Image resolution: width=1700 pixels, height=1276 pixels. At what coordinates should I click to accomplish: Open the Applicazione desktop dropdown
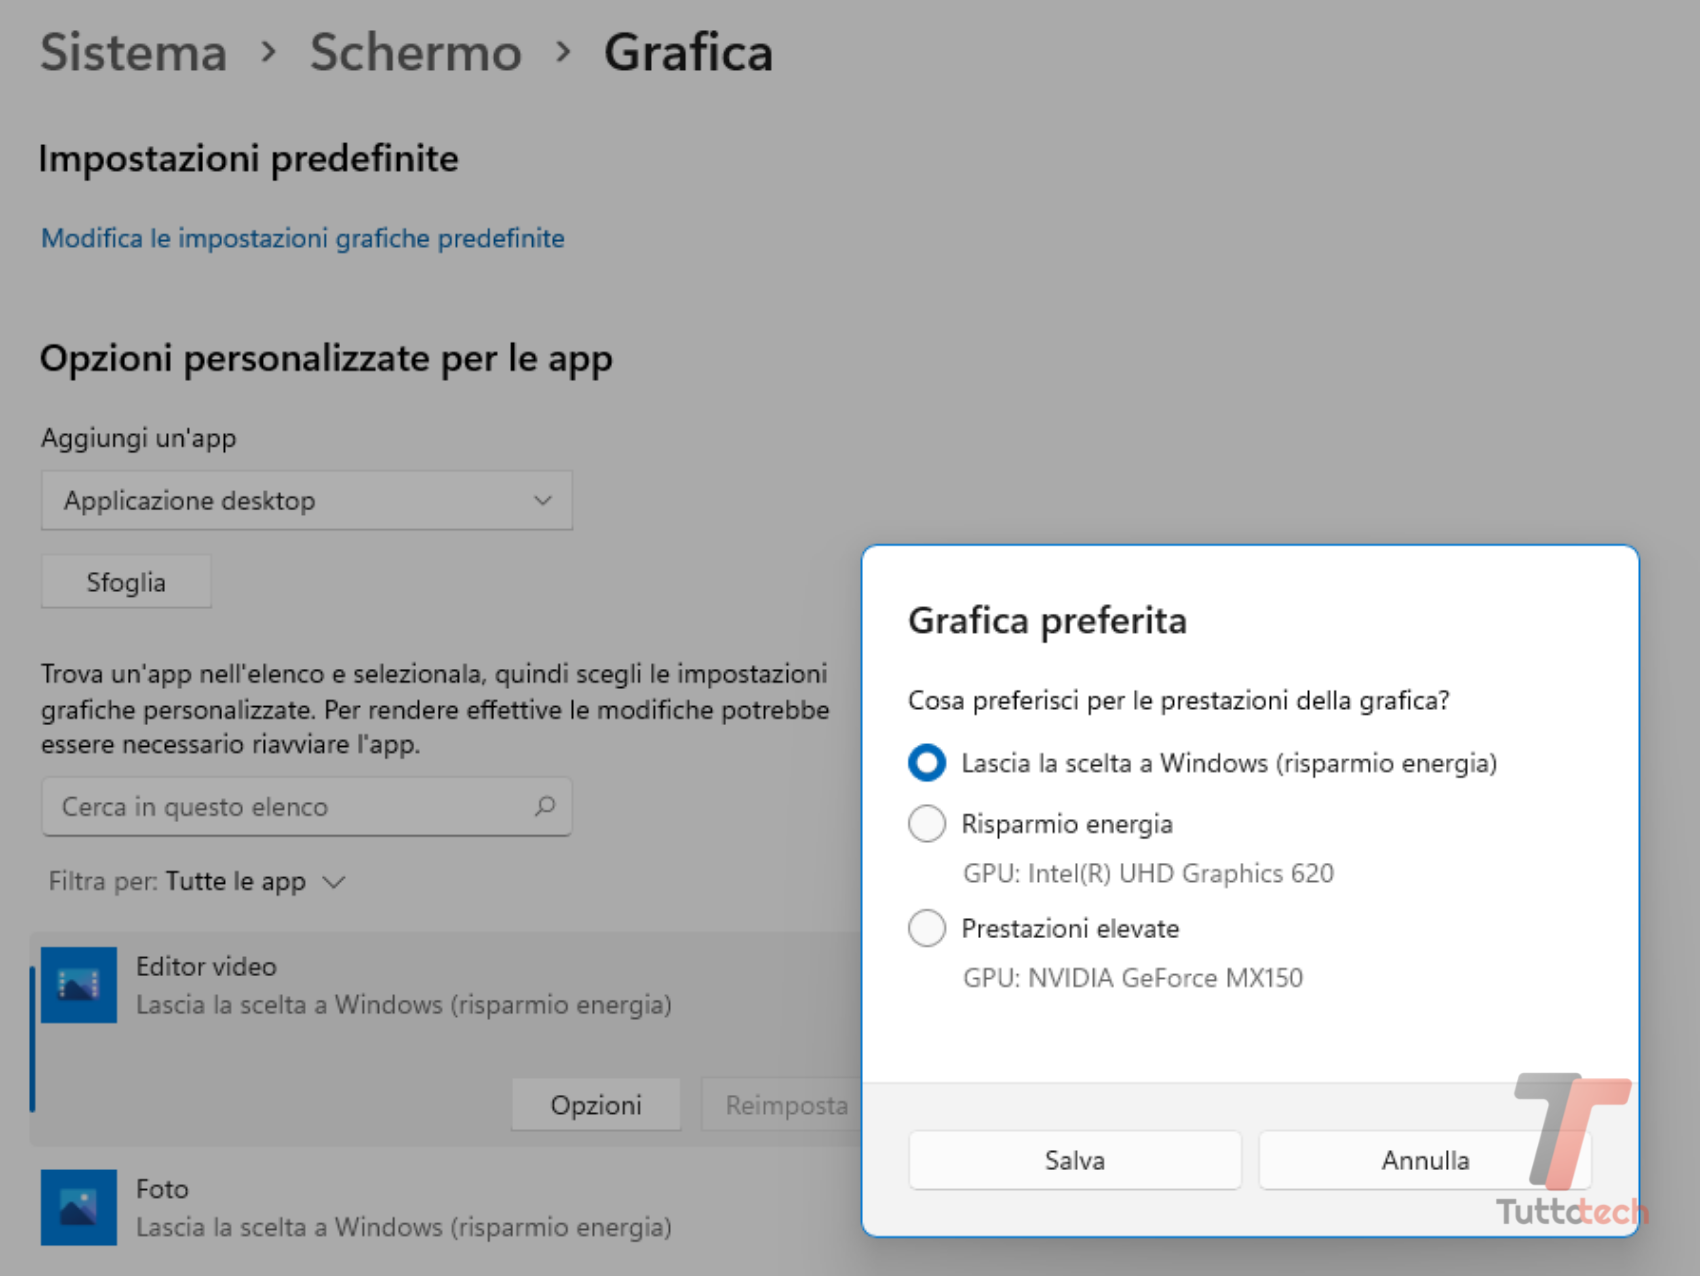click(x=306, y=500)
